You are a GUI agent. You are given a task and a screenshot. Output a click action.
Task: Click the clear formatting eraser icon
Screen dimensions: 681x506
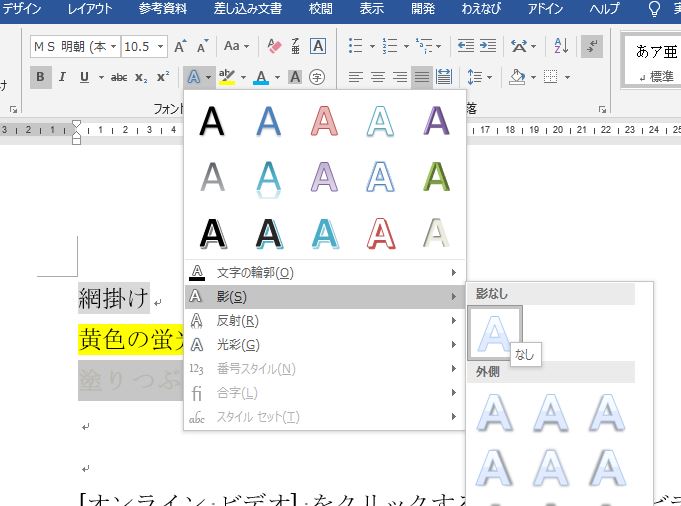coord(274,46)
